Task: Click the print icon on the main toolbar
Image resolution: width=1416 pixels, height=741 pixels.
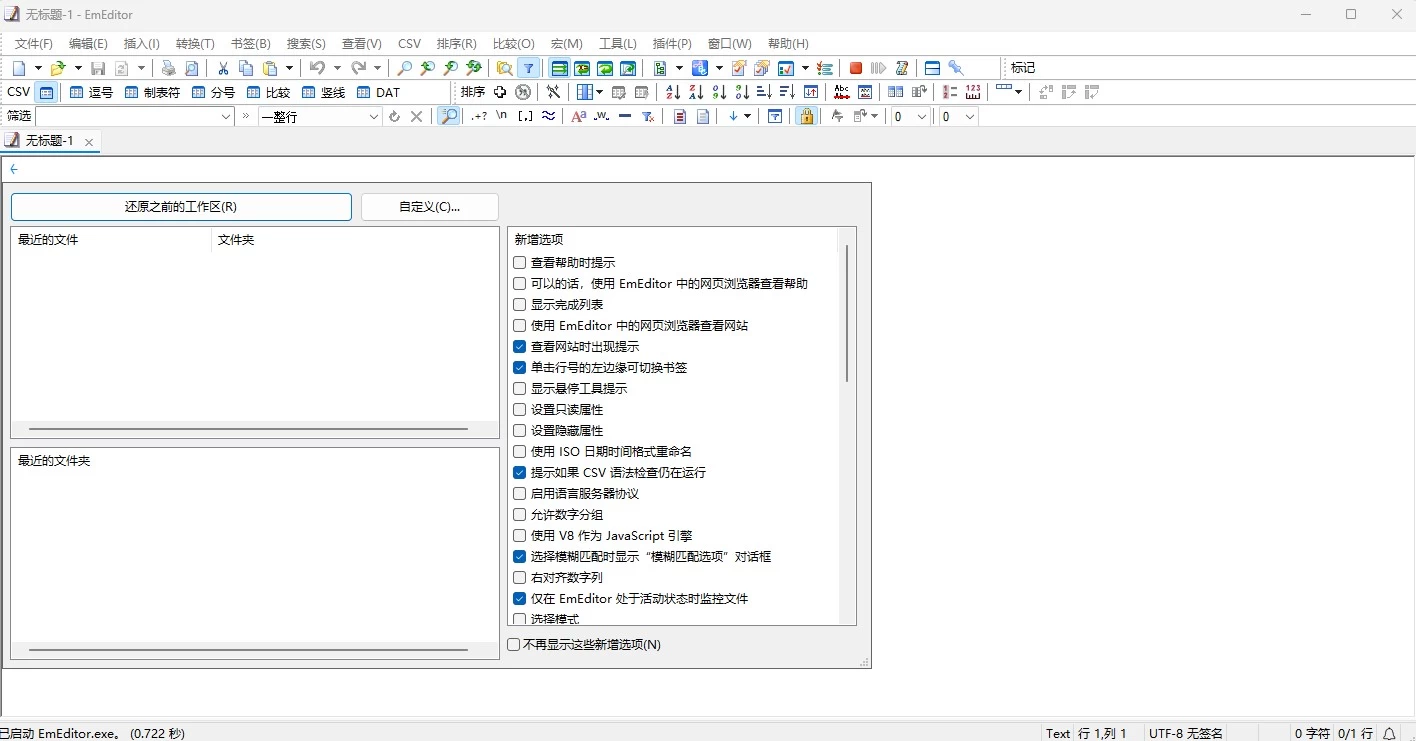Action: click(x=168, y=68)
